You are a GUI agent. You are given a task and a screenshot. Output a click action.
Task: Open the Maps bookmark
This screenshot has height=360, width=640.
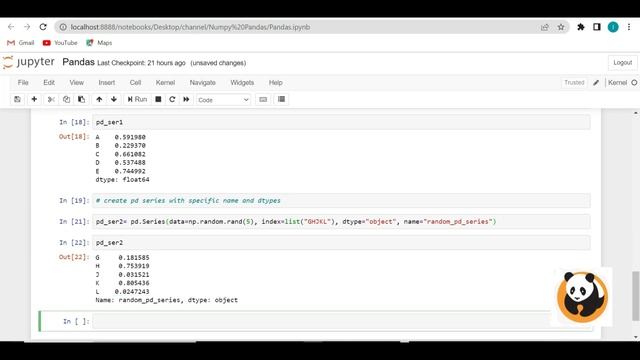pos(99,42)
